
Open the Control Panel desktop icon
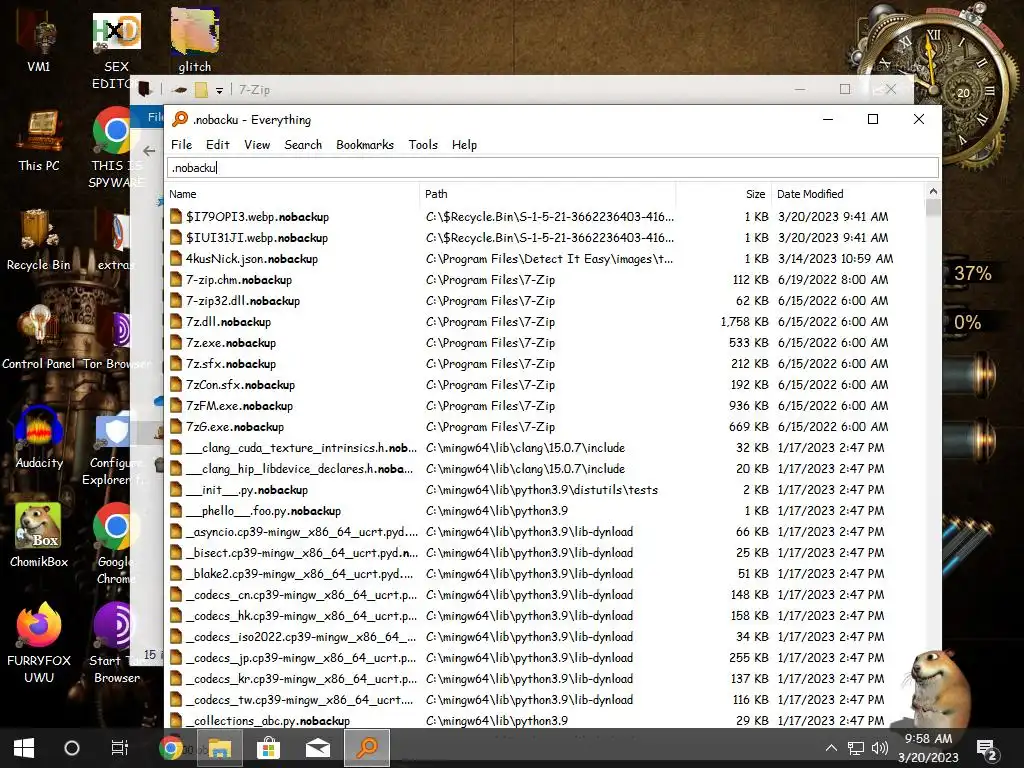[x=39, y=338]
